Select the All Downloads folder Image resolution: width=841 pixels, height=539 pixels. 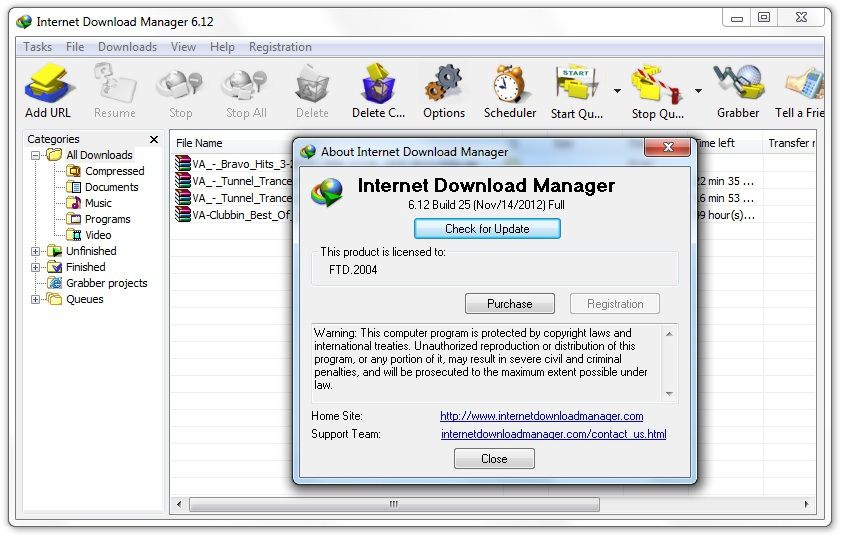[x=99, y=155]
